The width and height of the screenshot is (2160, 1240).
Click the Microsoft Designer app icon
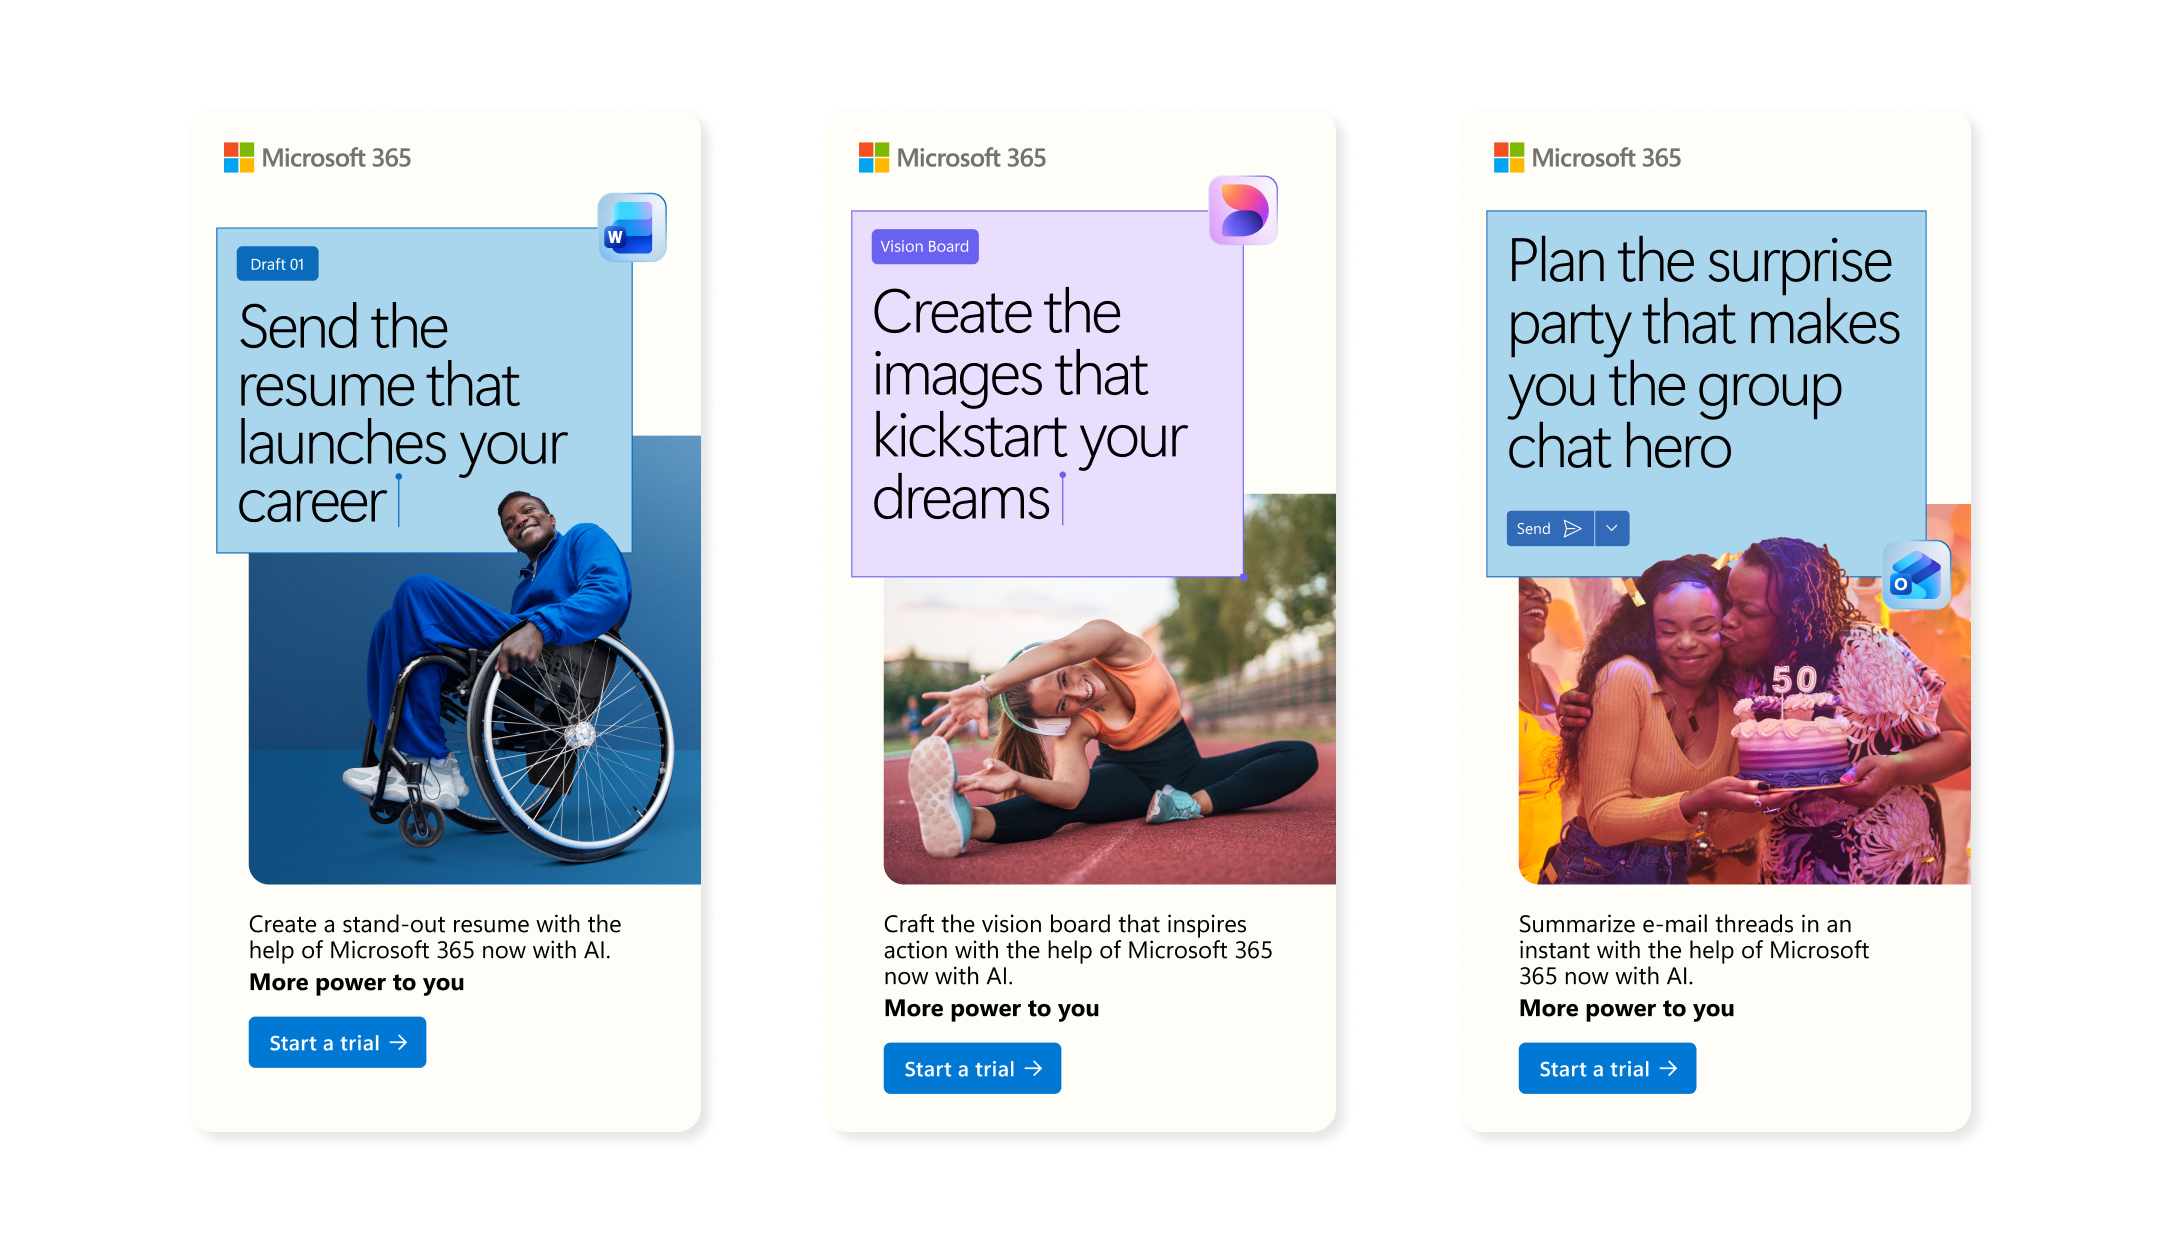(x=1243, y=210)
